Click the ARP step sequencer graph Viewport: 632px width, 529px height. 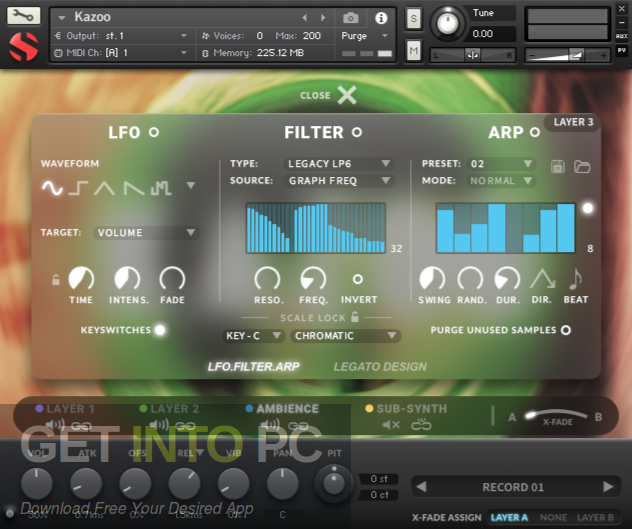pos(505,228)
